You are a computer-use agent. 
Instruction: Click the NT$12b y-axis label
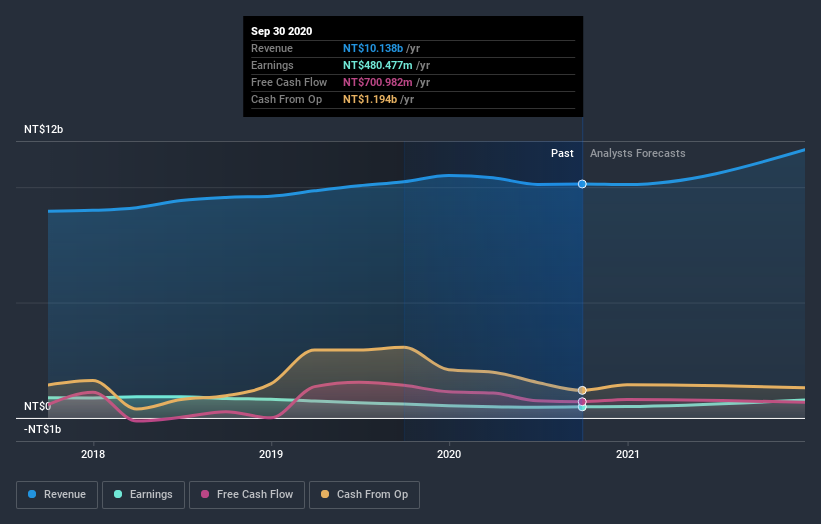43,129
